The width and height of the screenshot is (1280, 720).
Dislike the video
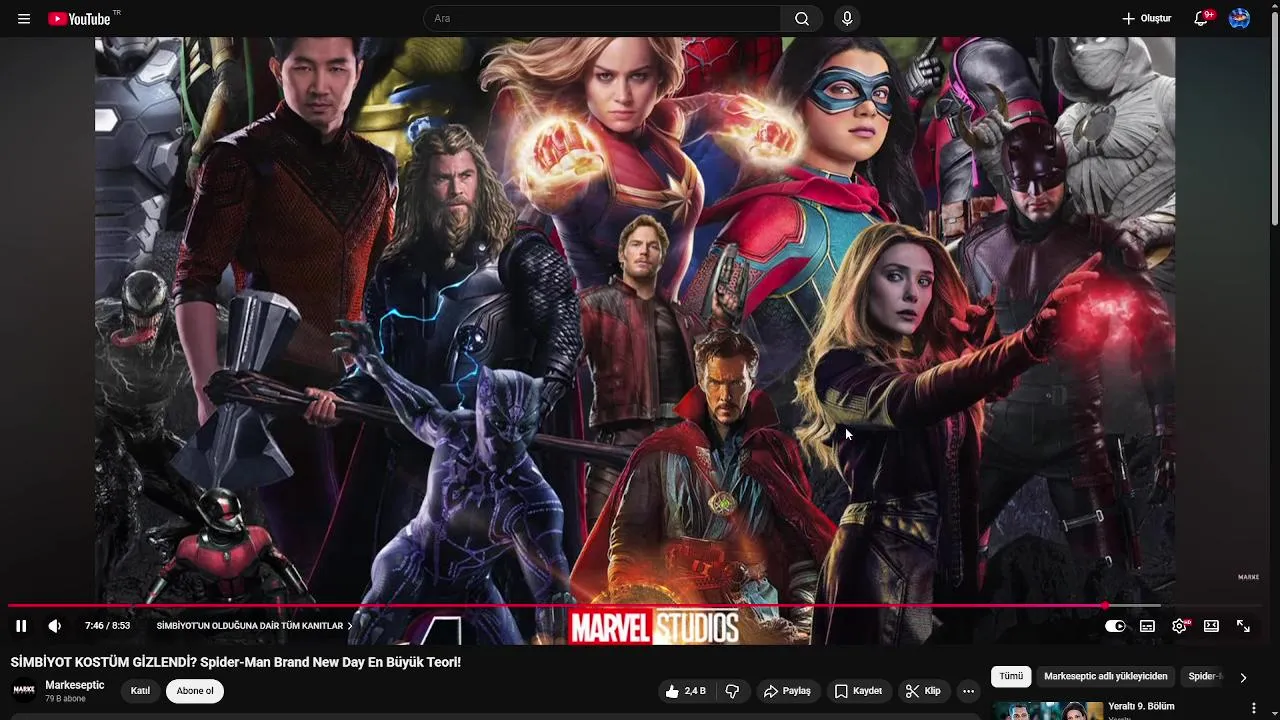pos(732,691)
